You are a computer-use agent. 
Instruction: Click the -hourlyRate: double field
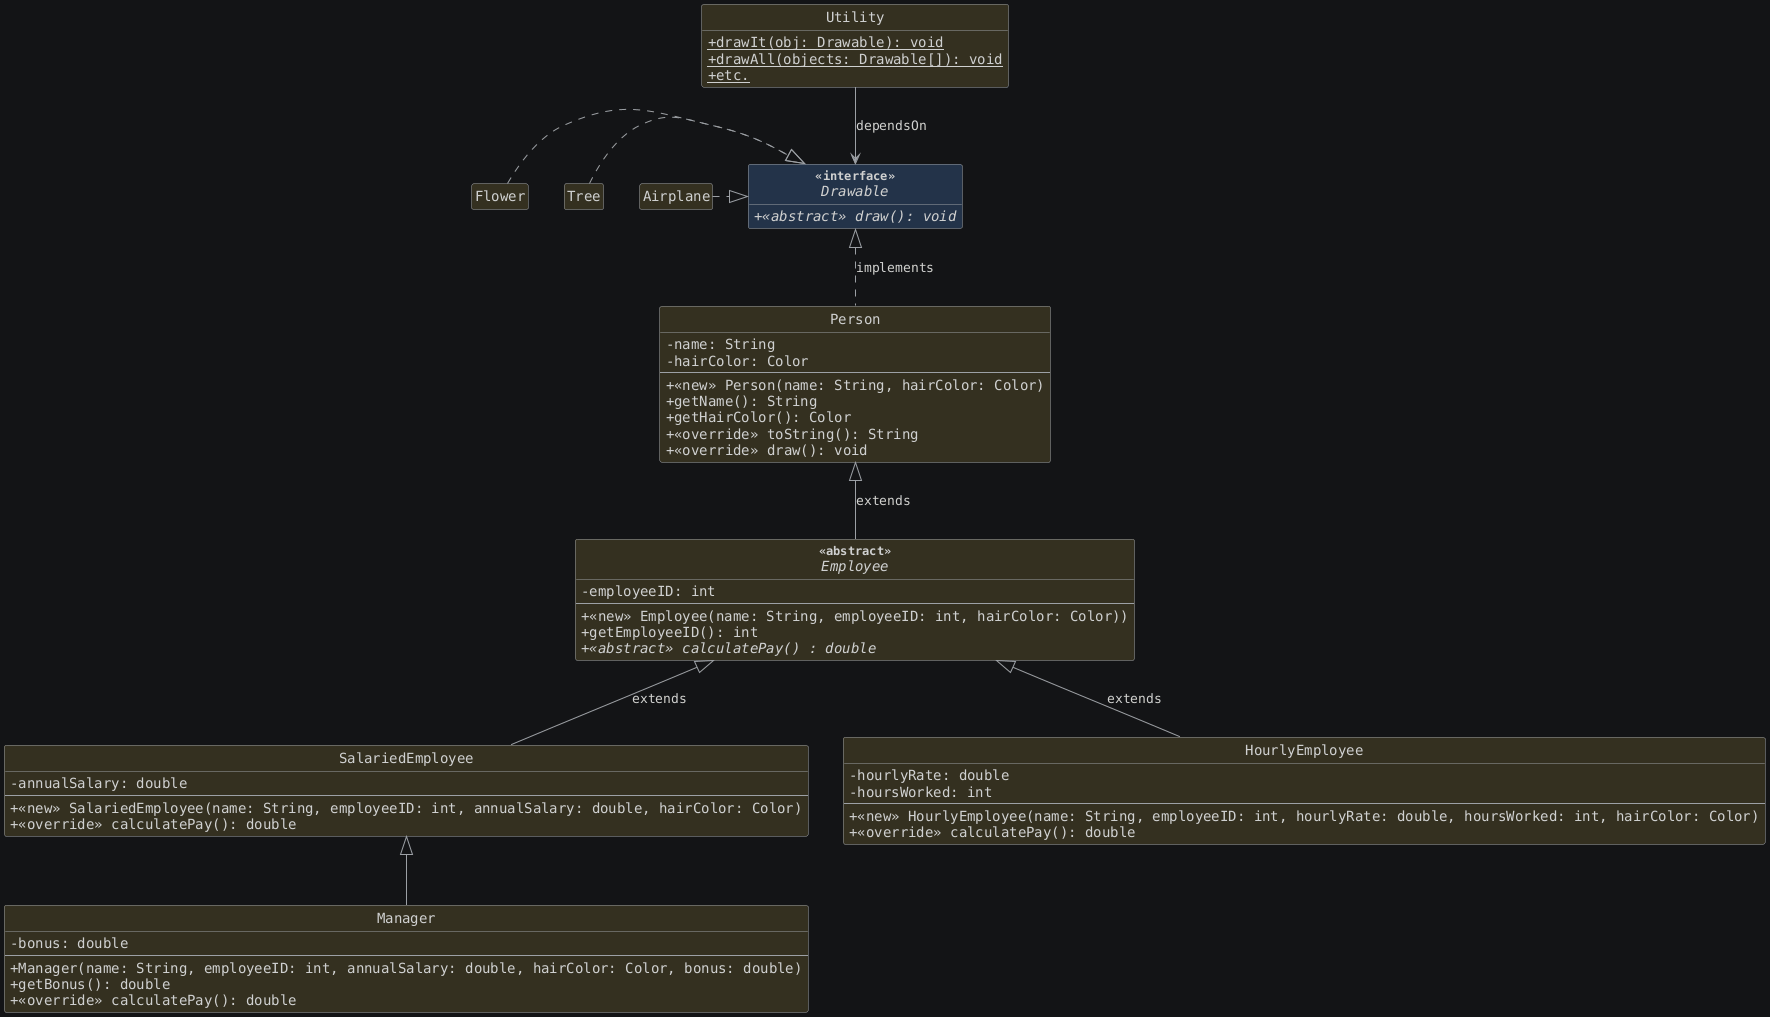pos(929,775)
